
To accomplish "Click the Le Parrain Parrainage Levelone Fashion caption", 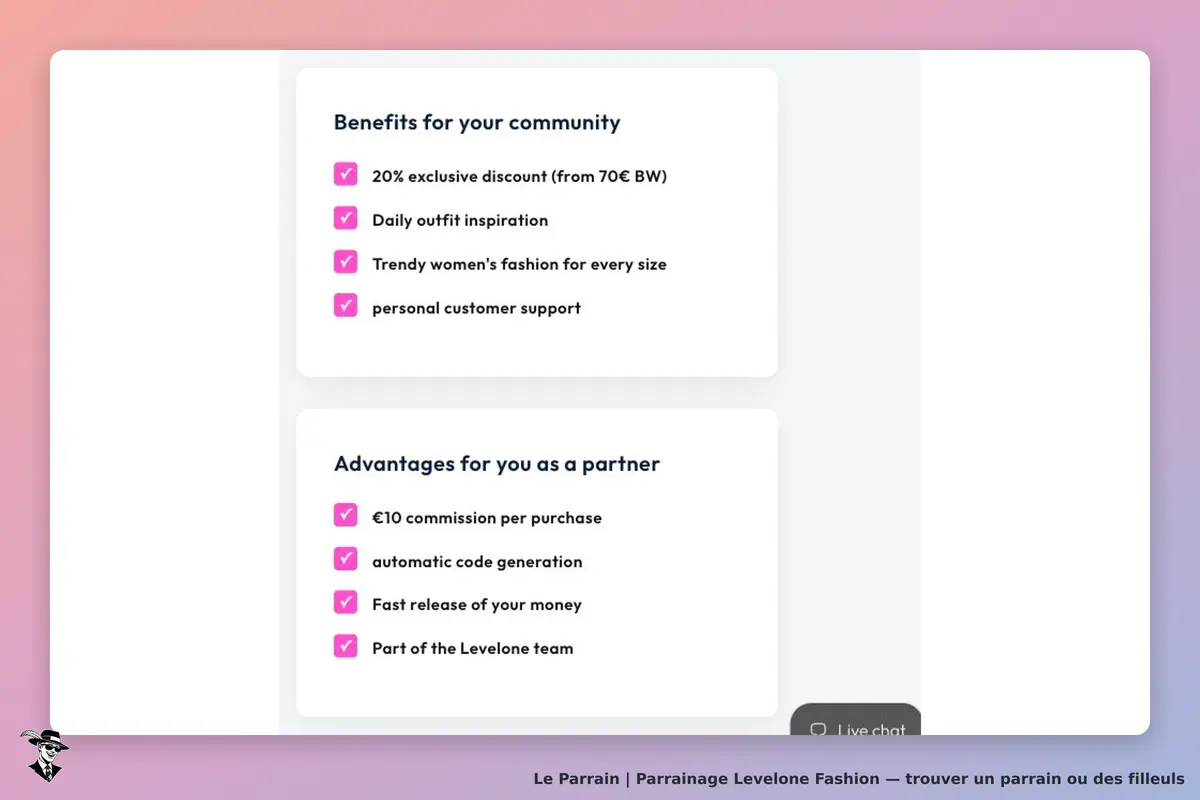I will [859, 778].
